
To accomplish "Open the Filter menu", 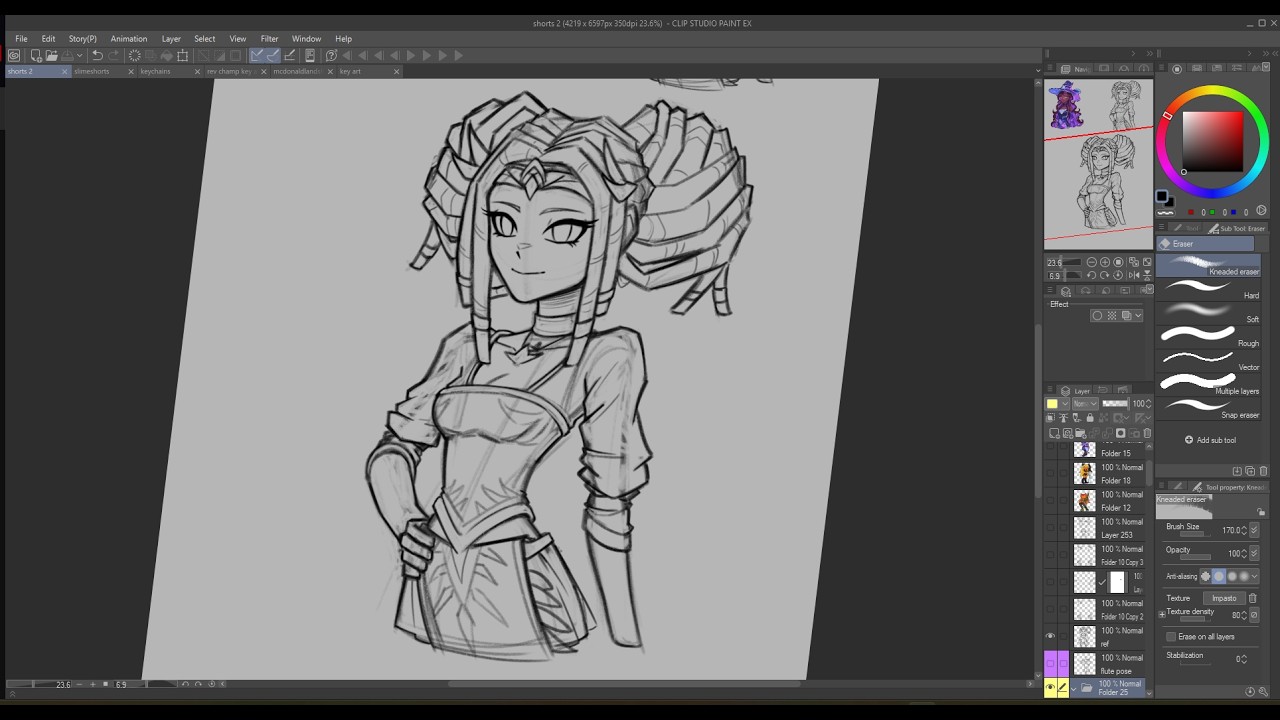I will point(269,39).
